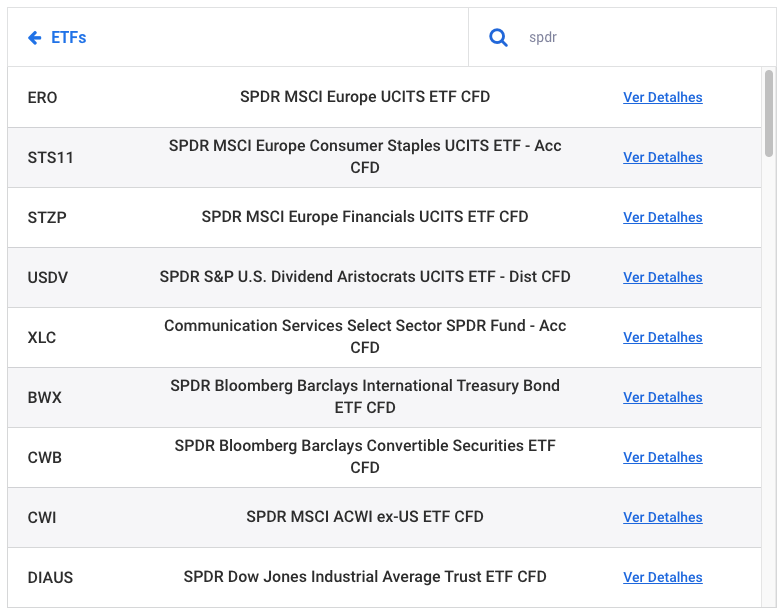Click the vertical scrollbar thumb in the list

(769, 114)
